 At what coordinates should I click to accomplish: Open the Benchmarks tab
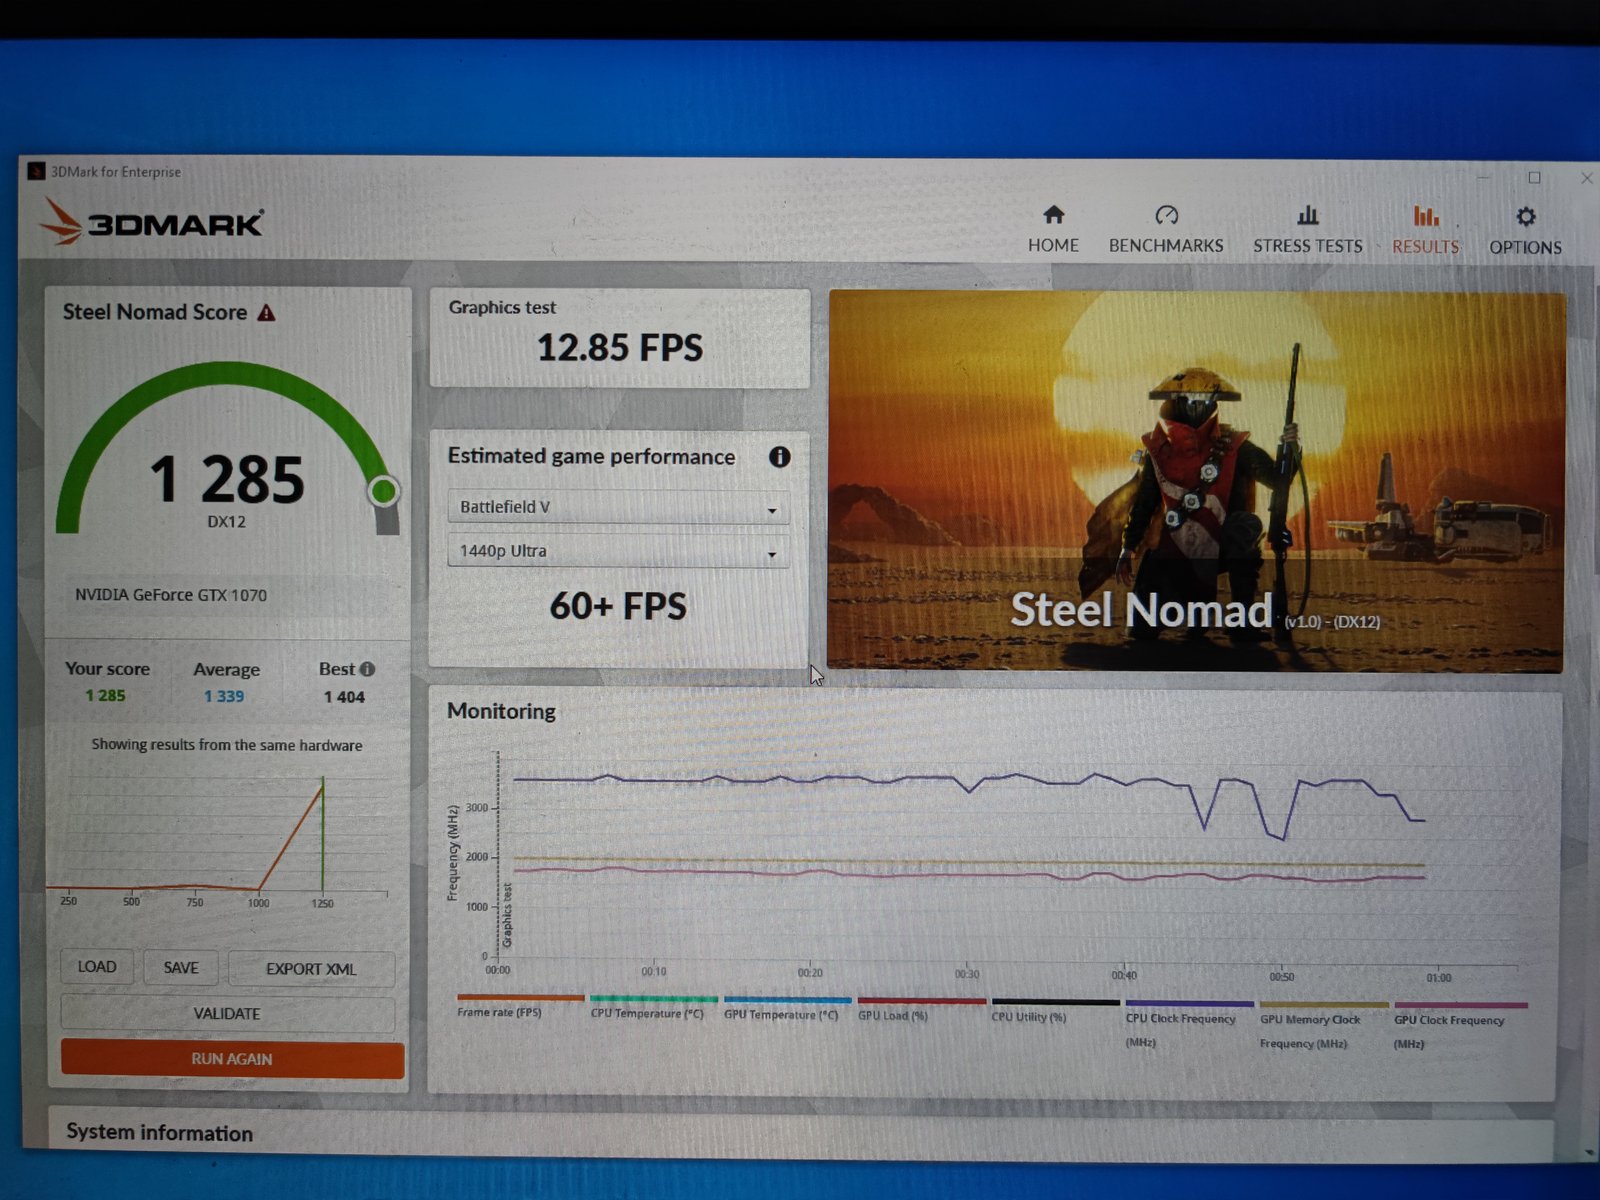pyautogui.click(x=1166, y=229)
